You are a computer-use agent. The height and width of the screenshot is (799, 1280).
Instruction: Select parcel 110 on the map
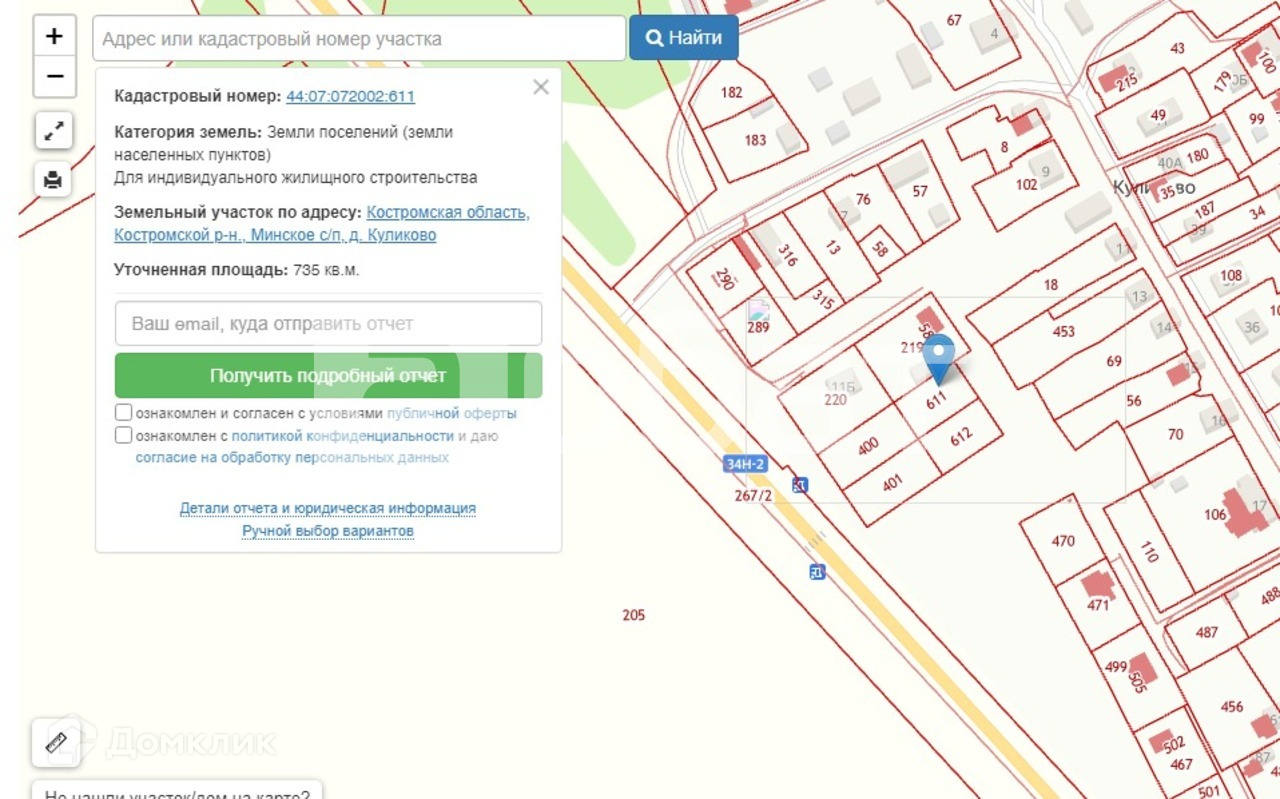coord(1149,551)
